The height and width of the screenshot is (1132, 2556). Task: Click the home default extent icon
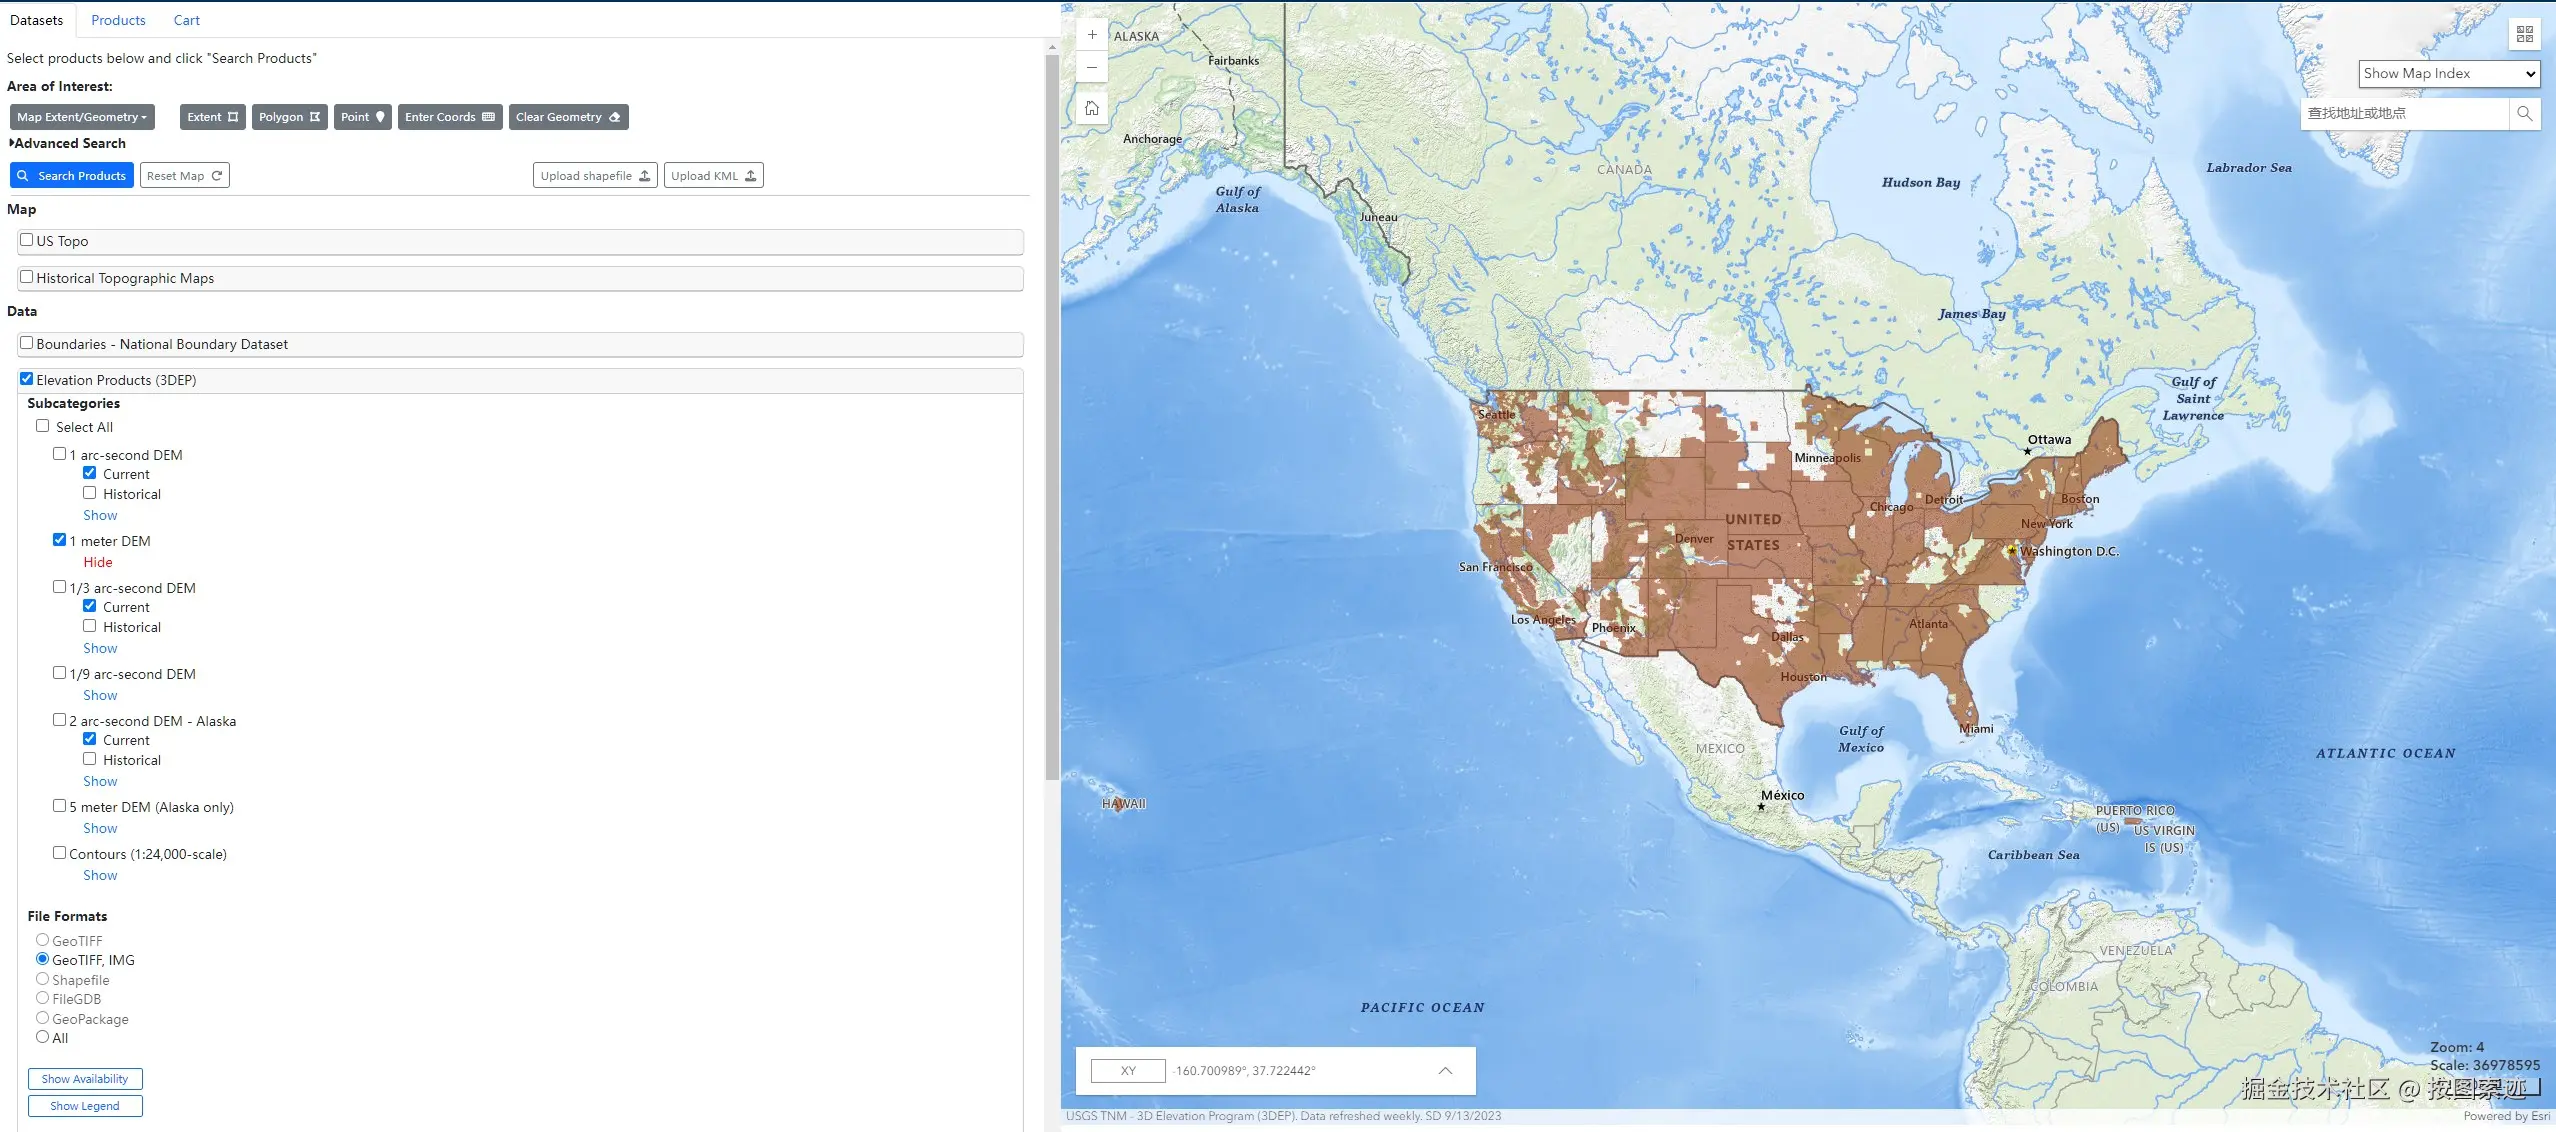coord(1092,108)
